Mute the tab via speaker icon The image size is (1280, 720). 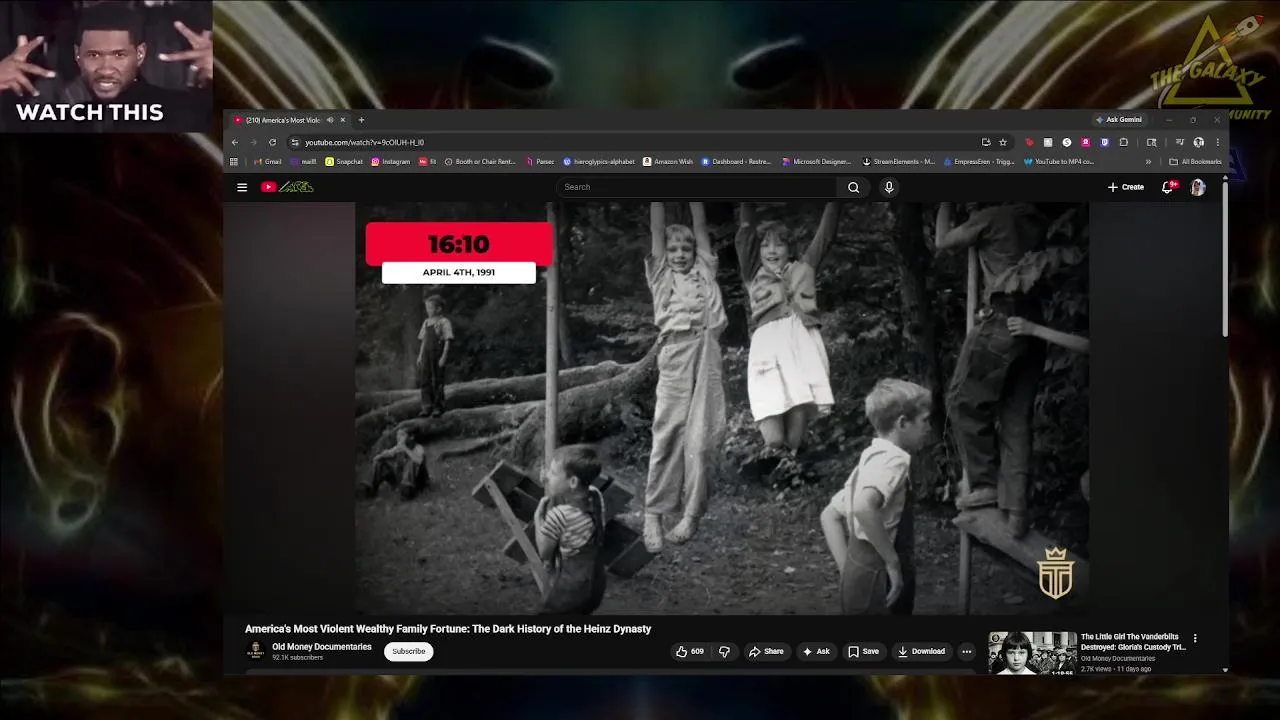tap(330, 120)
